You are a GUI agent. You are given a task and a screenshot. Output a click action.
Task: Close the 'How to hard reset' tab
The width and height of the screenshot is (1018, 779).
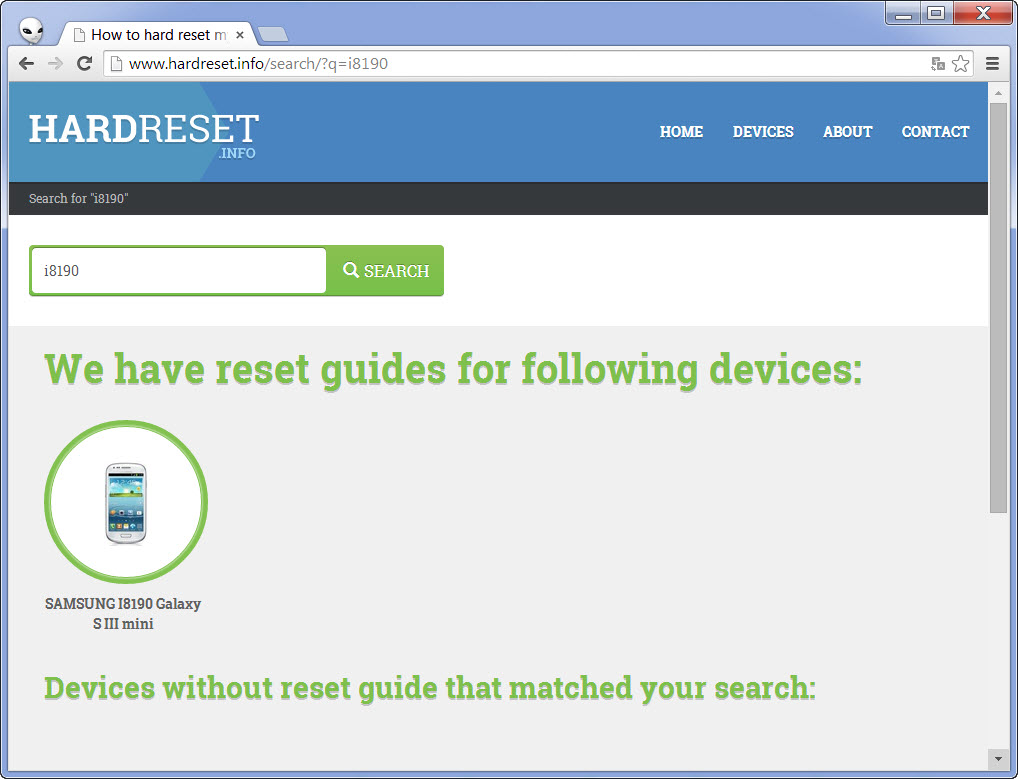240,35
